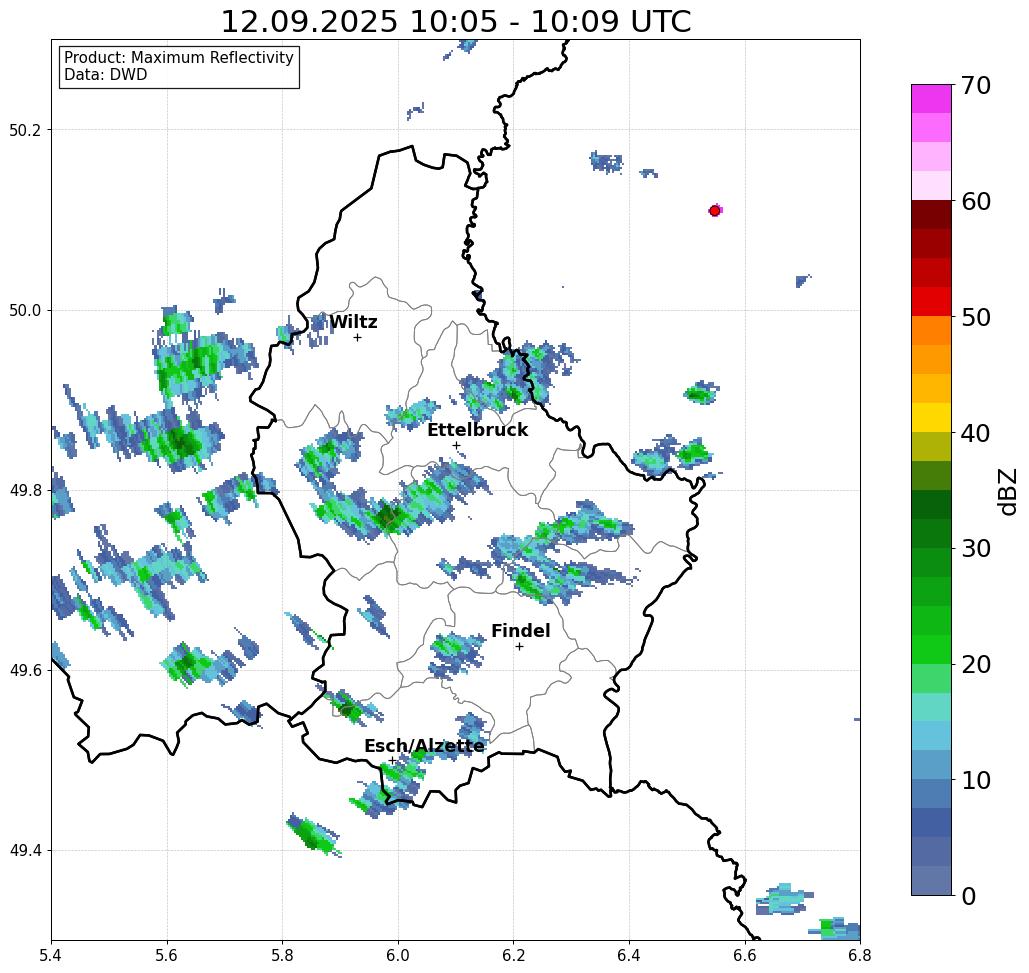Image resolution: width=1029 pixels, height=973 pixels.
Task: Click the longitude label 5.6
Action: 167,955
